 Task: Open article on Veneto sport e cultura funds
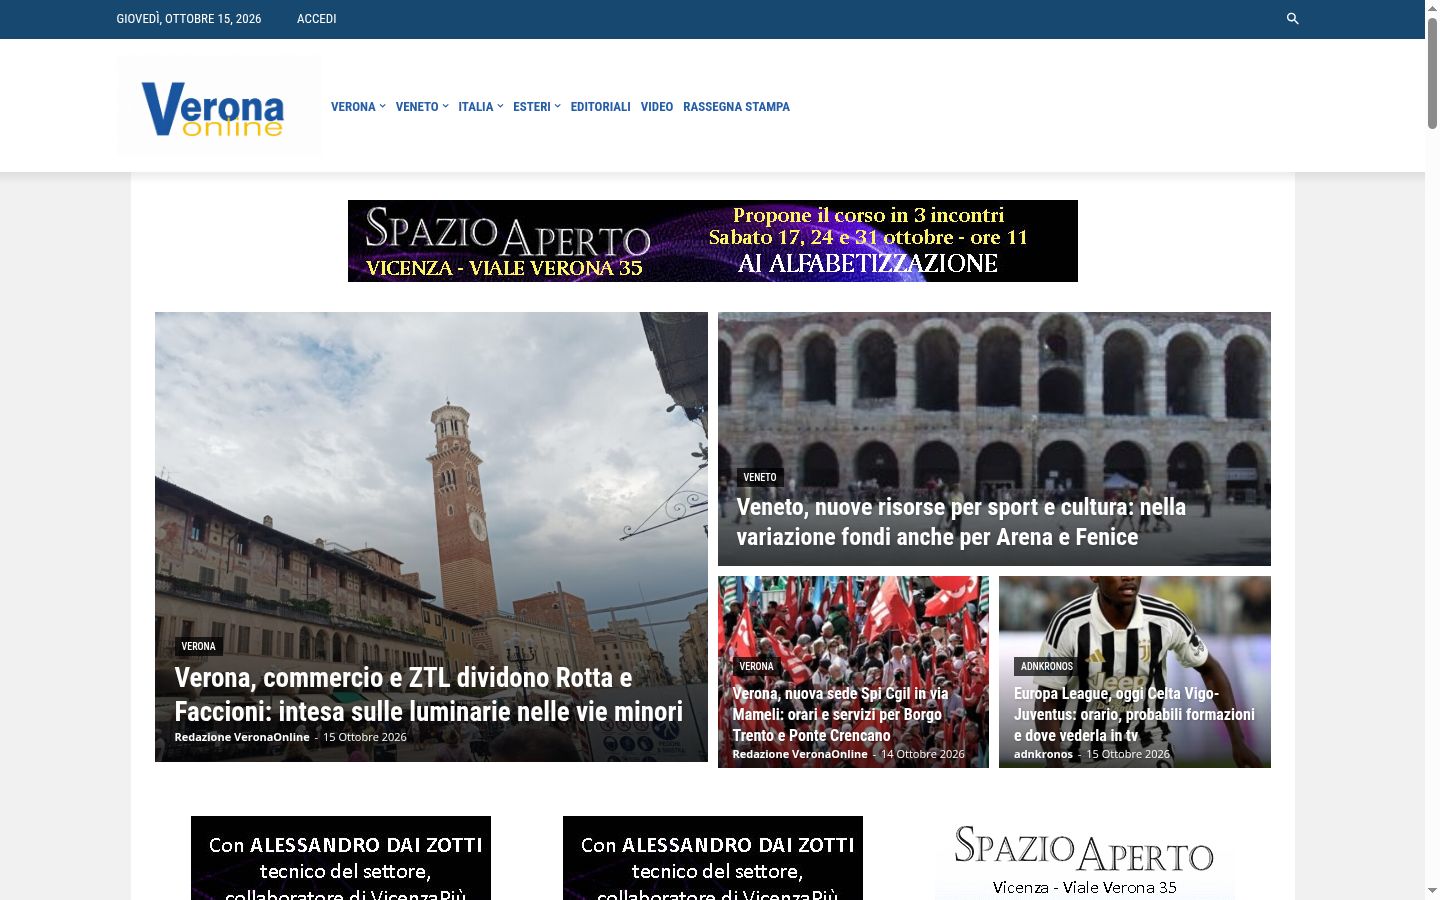point(961,522)
